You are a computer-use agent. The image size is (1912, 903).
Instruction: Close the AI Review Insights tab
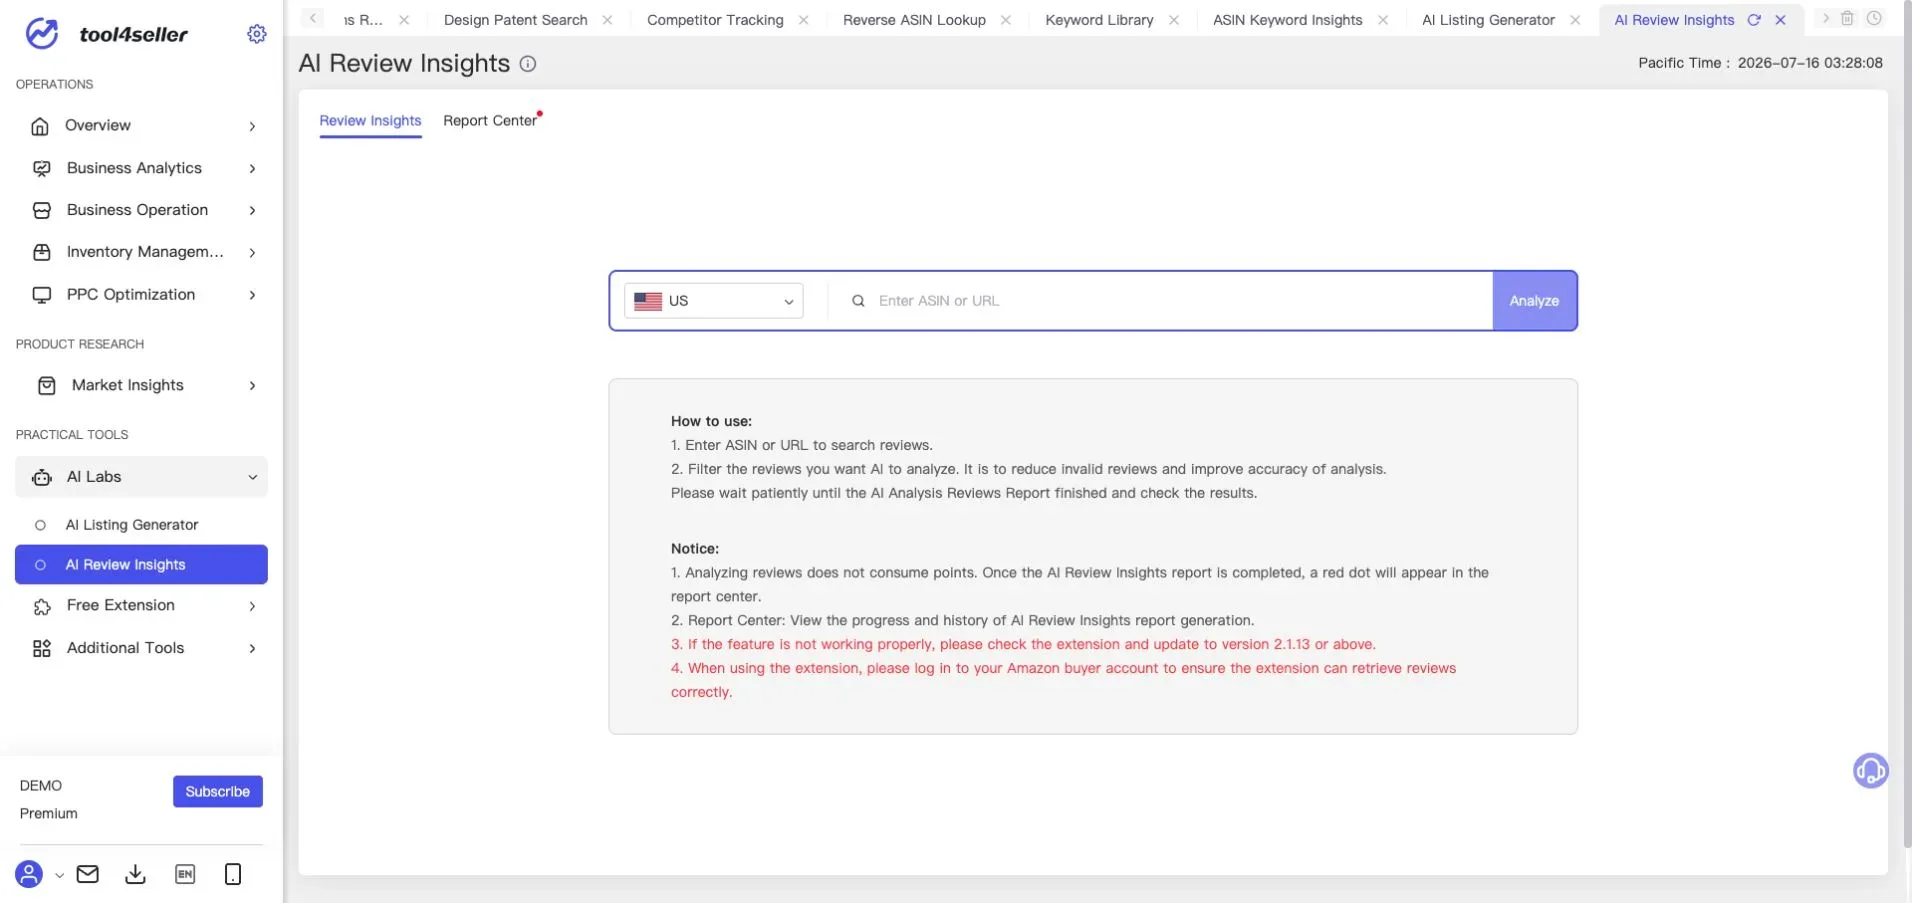click(x=1780, y=20)
